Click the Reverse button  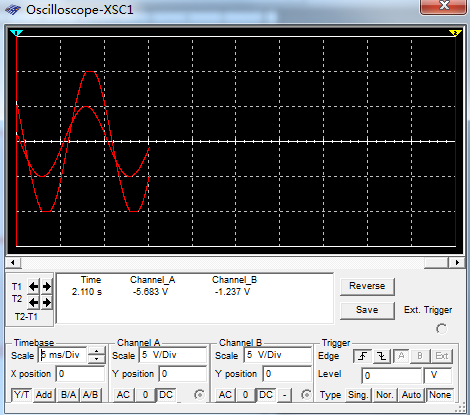367,286
